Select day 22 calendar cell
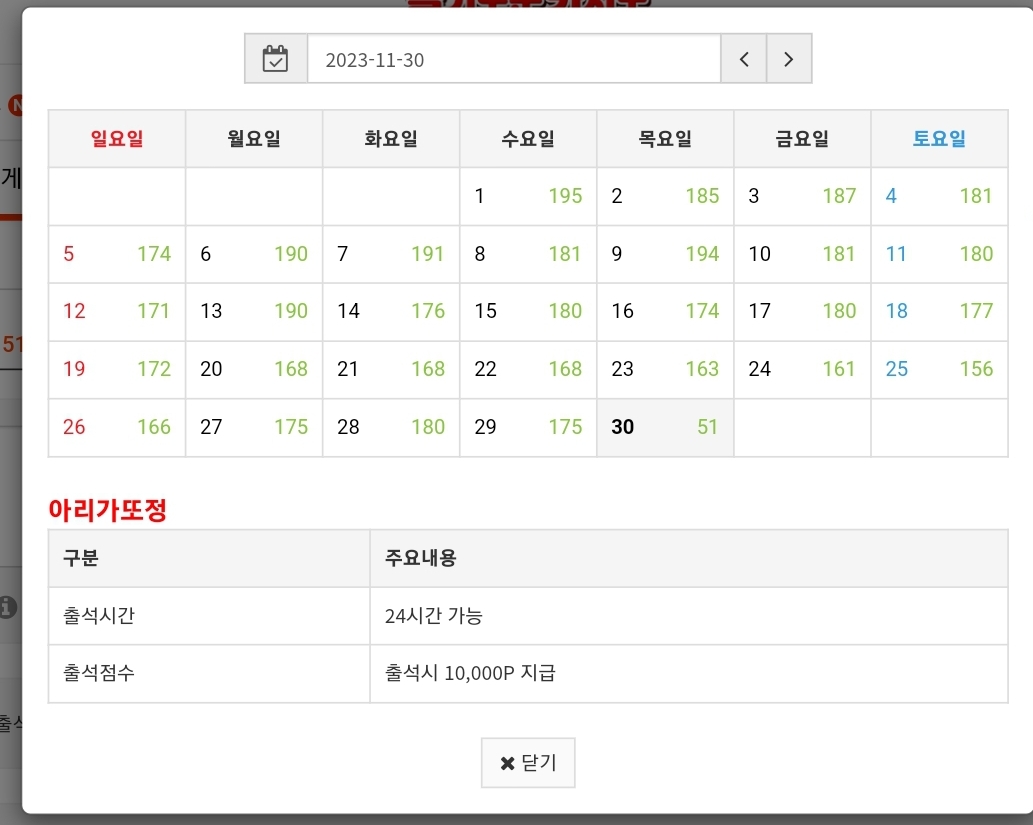The image size is (1033, 825). pyautogui.click(x=528, y=370)
